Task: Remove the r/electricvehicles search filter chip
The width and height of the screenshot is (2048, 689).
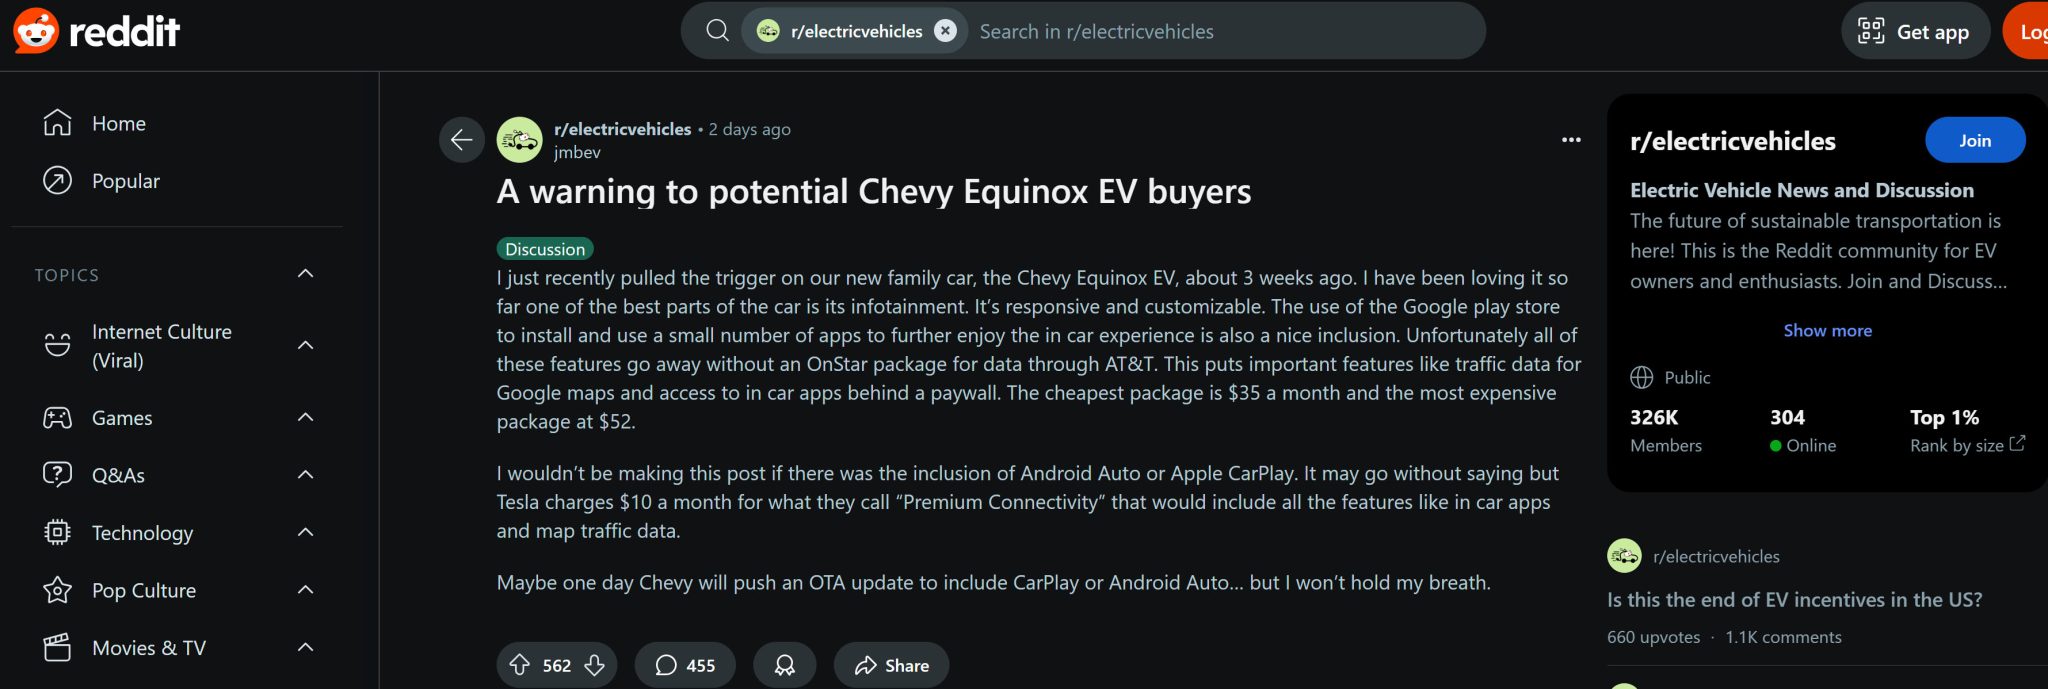Action: (x=945, y=30)
